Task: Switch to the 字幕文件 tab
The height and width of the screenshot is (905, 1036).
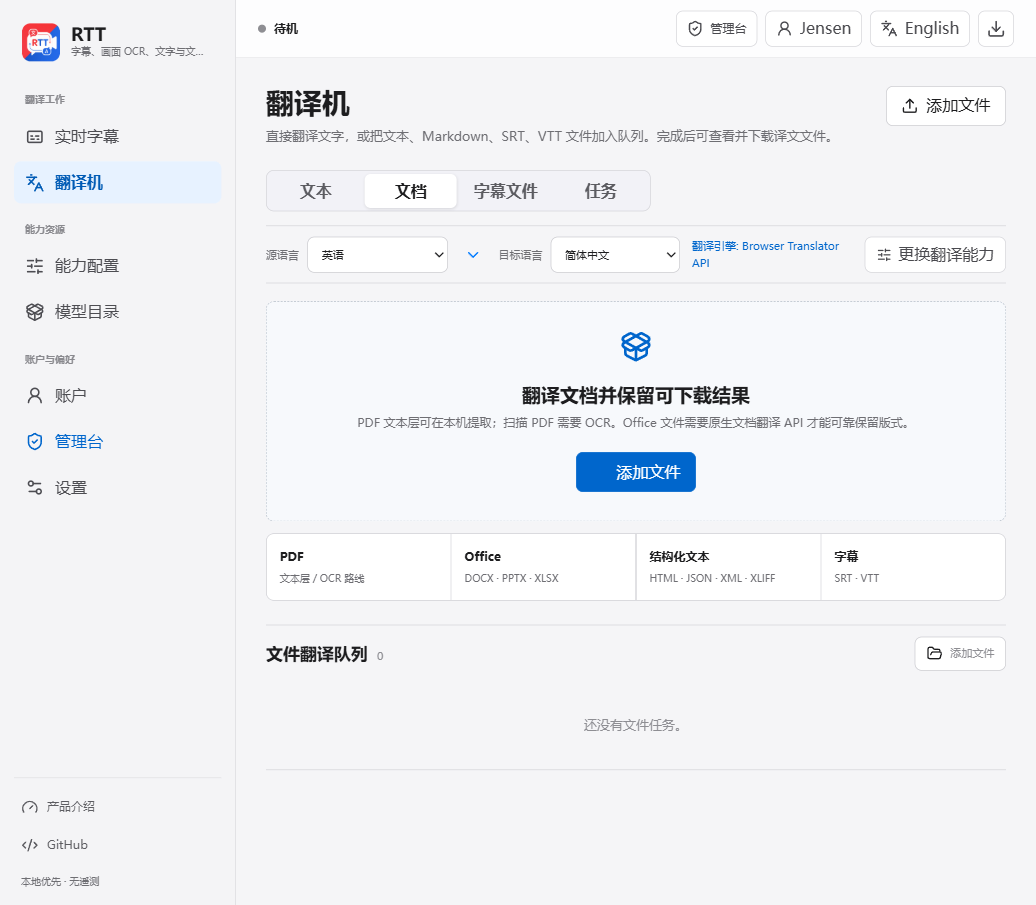Action: pyautogui.click(x=505, y=191)
